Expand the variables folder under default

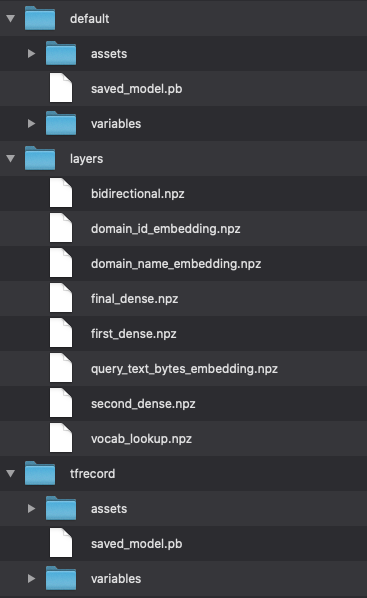coord(31,124)
